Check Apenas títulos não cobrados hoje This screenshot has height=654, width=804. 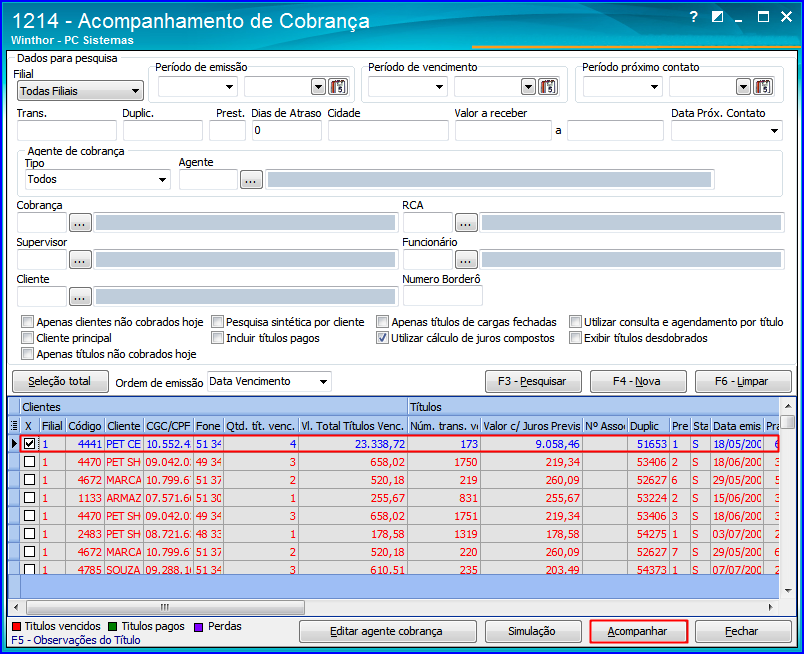coord(28,353)
